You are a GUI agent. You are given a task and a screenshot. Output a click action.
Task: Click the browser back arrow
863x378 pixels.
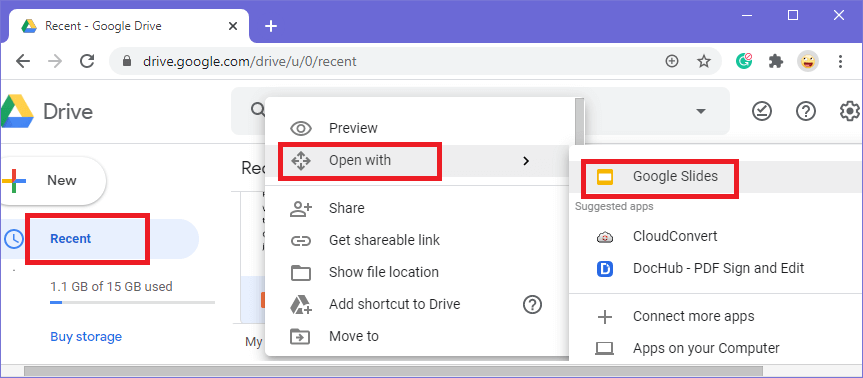23,61
